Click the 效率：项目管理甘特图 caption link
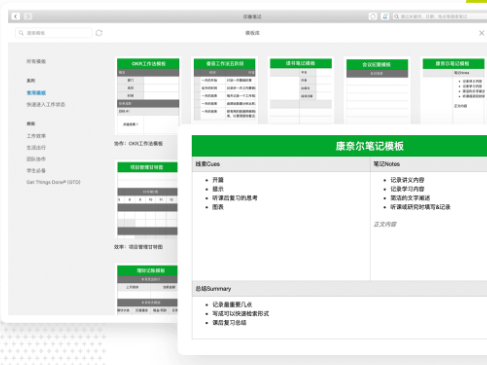The image size is (487, 365). point(139,247)
